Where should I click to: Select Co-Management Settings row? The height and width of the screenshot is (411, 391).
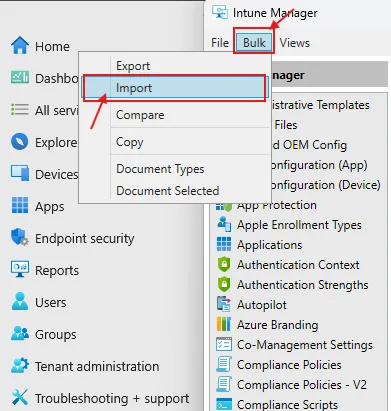tap(305, 345)
